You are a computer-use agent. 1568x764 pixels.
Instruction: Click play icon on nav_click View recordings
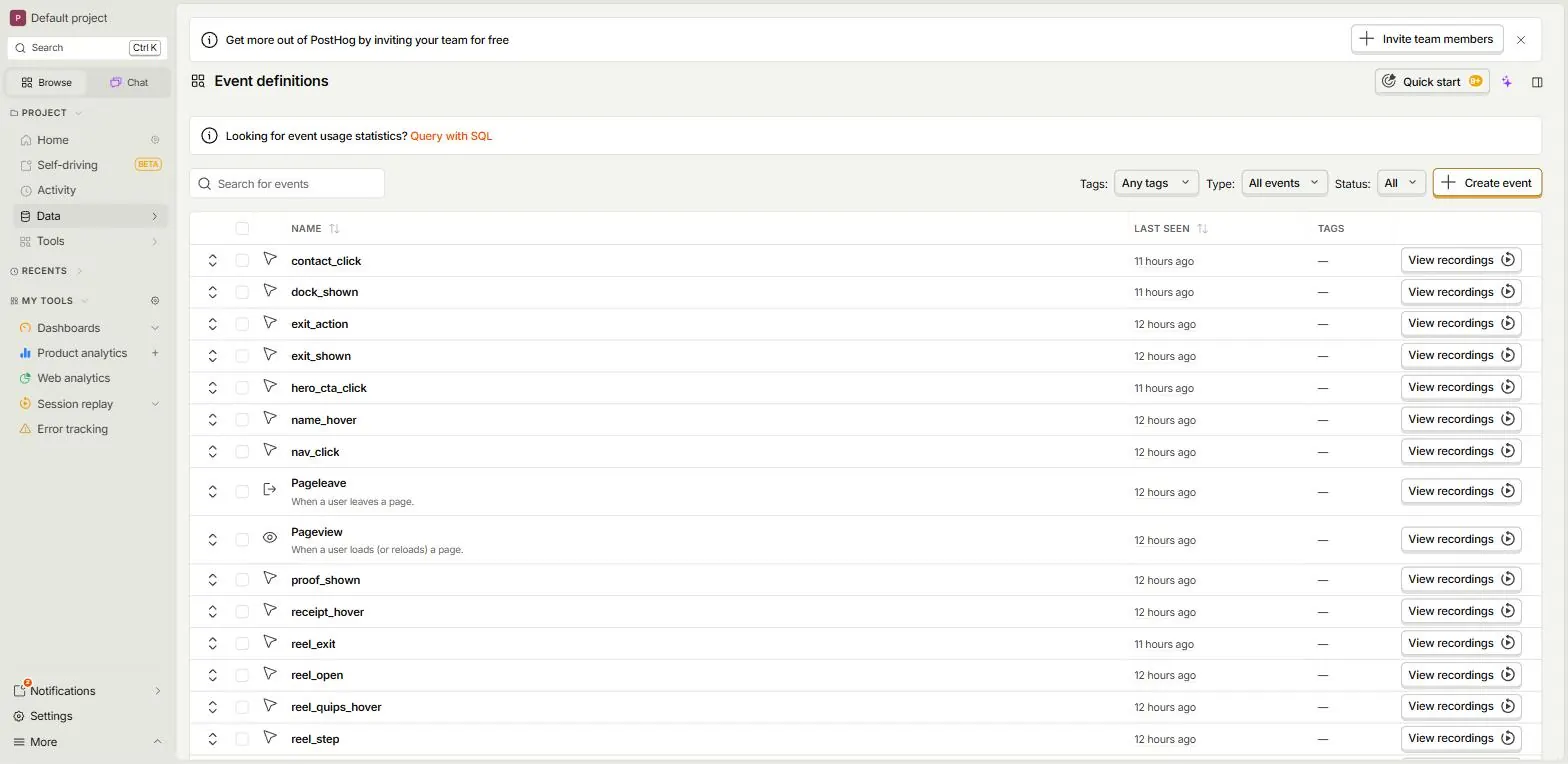coord(1508,451)
